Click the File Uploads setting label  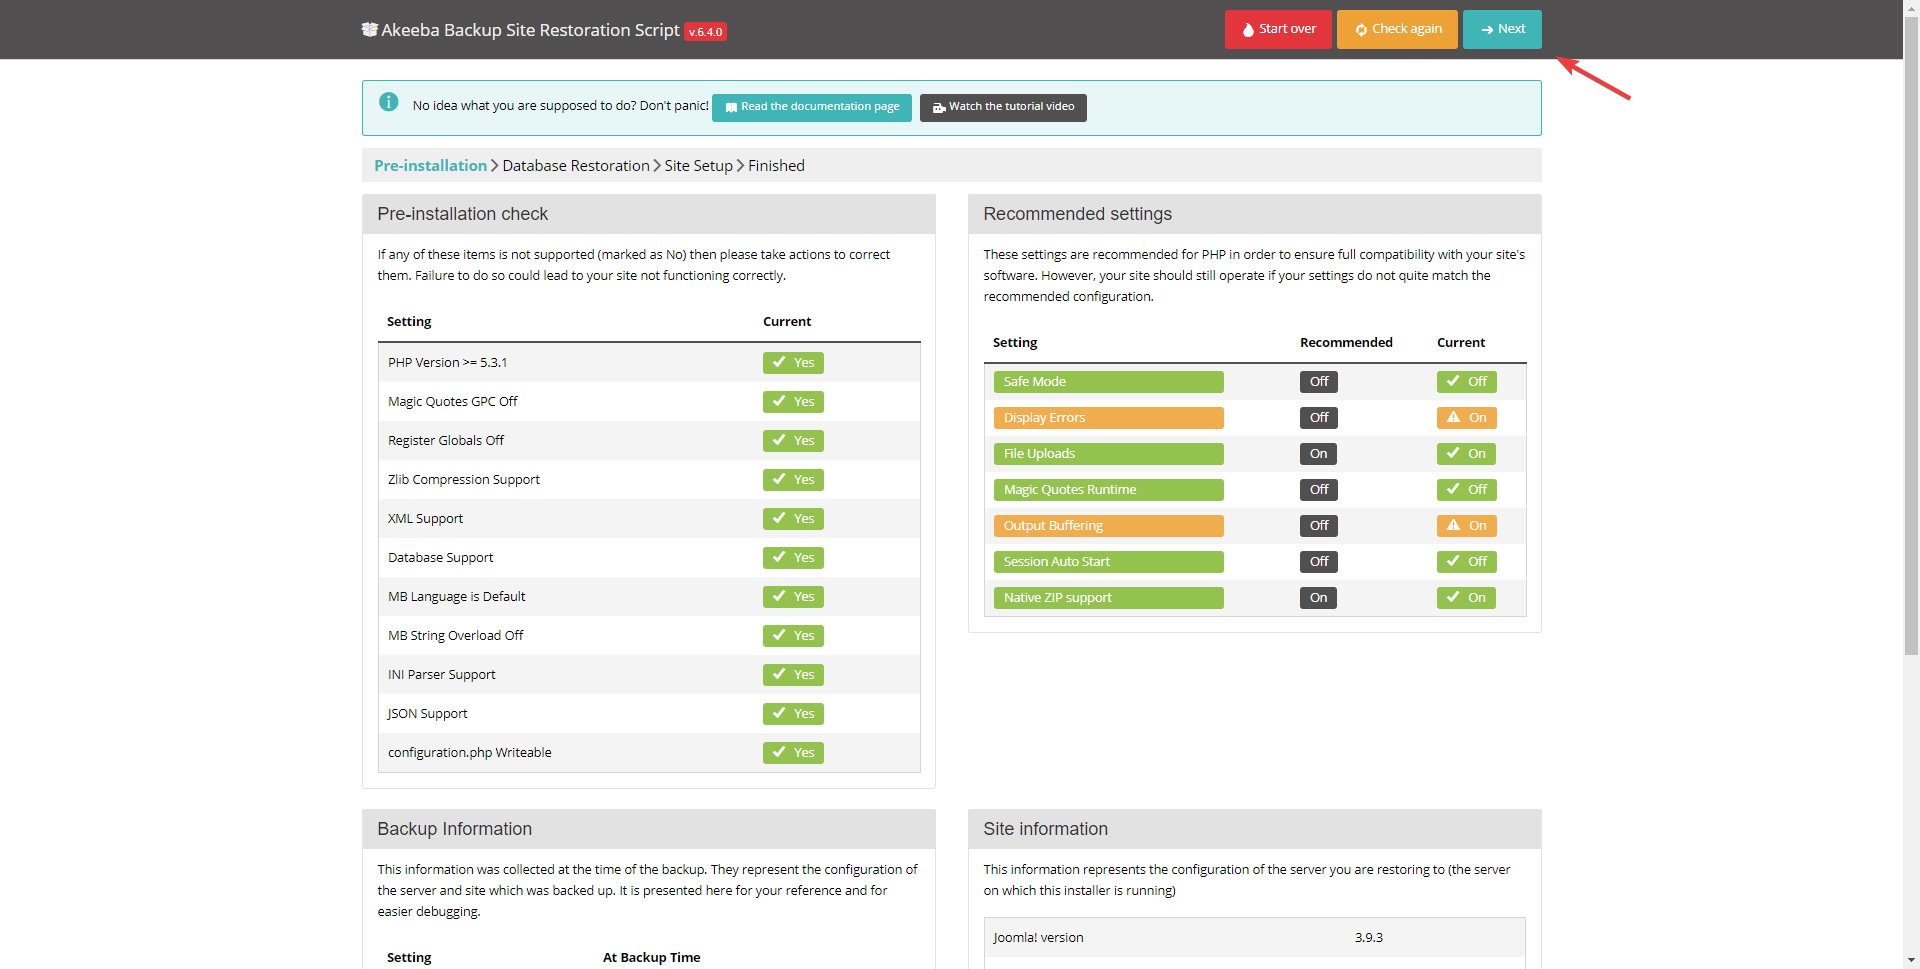click(1039, 454)
